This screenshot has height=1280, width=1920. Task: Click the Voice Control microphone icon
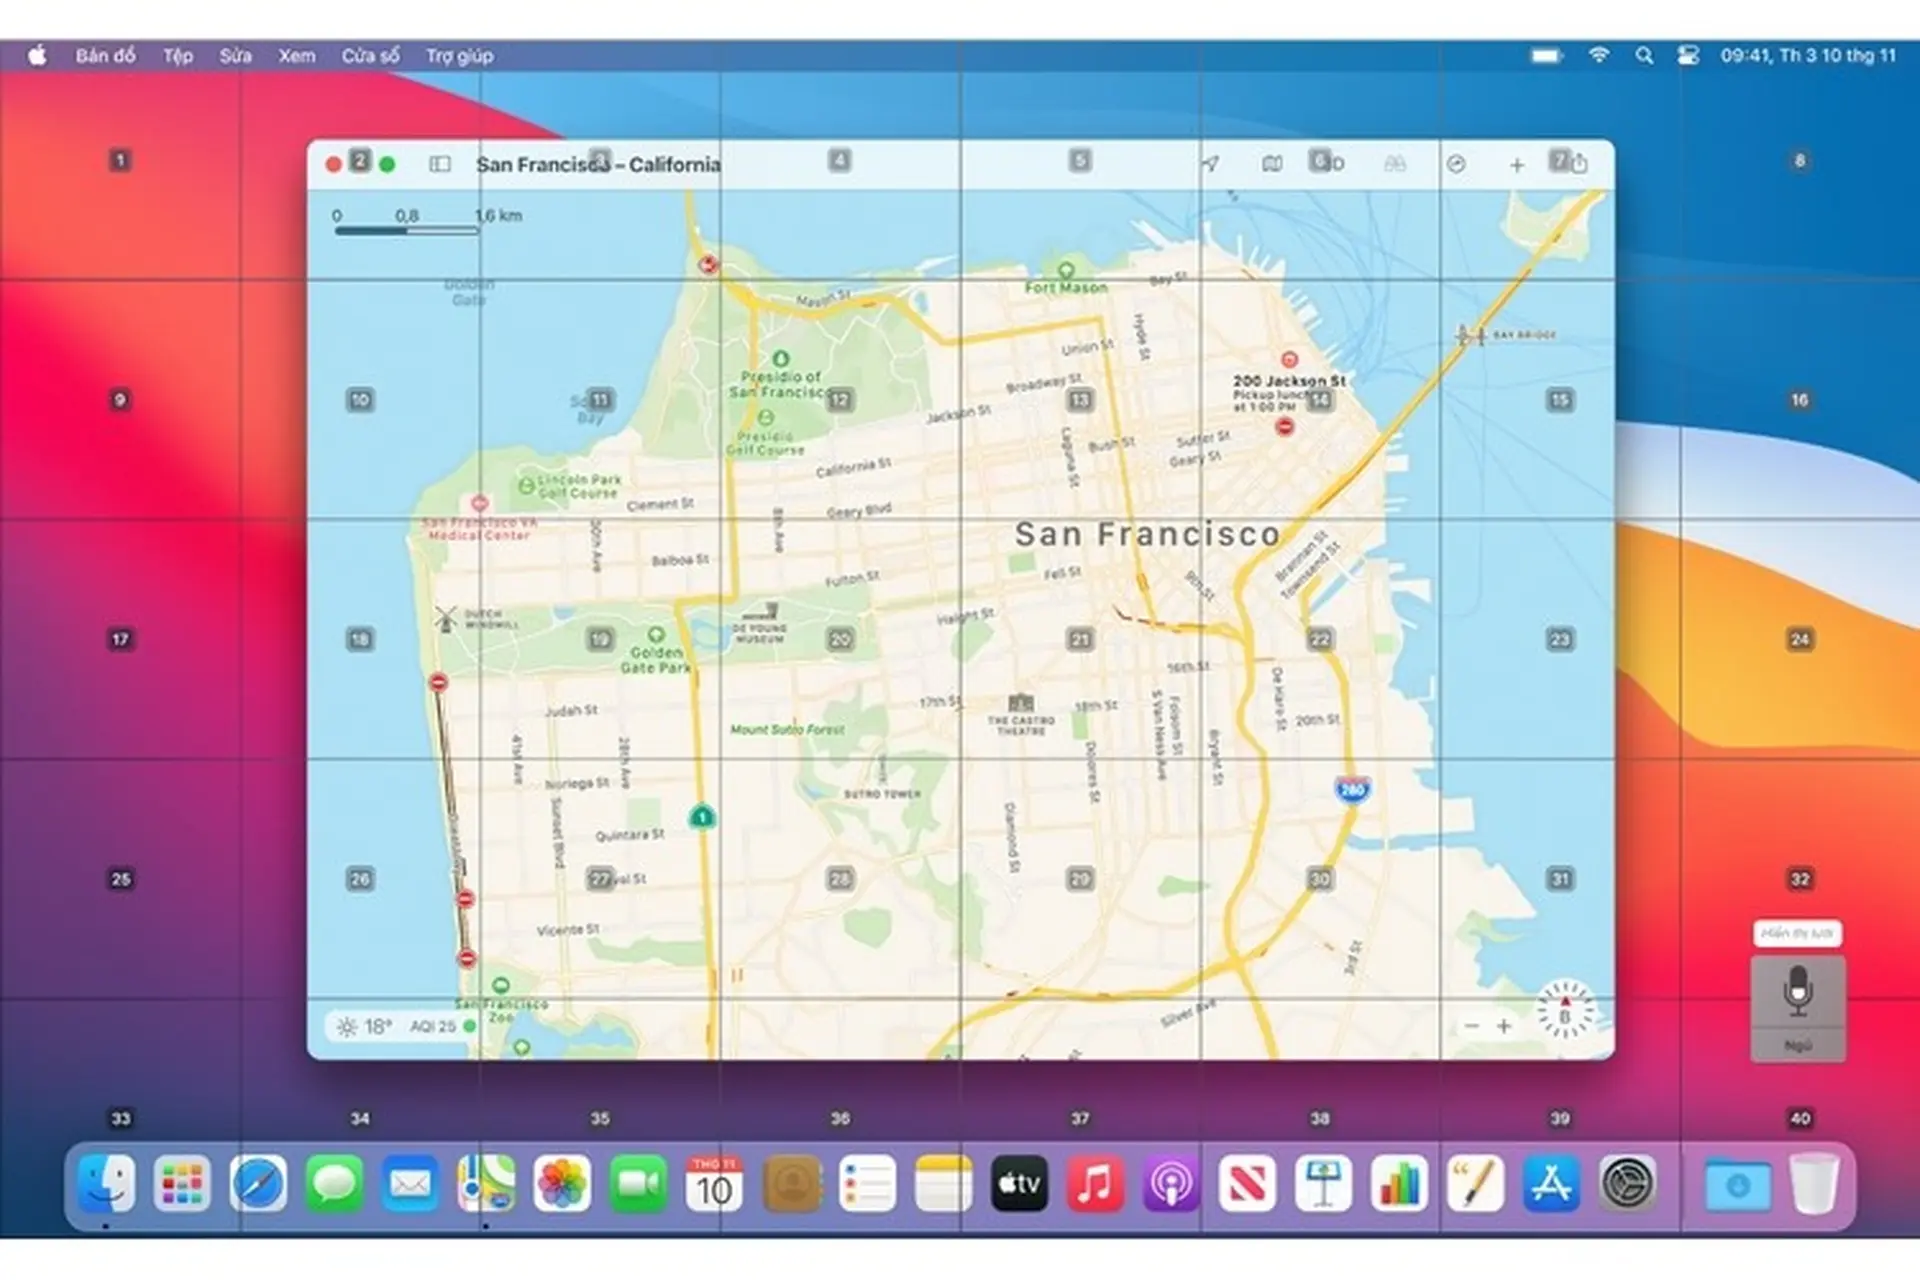(x=1798, y=990)
